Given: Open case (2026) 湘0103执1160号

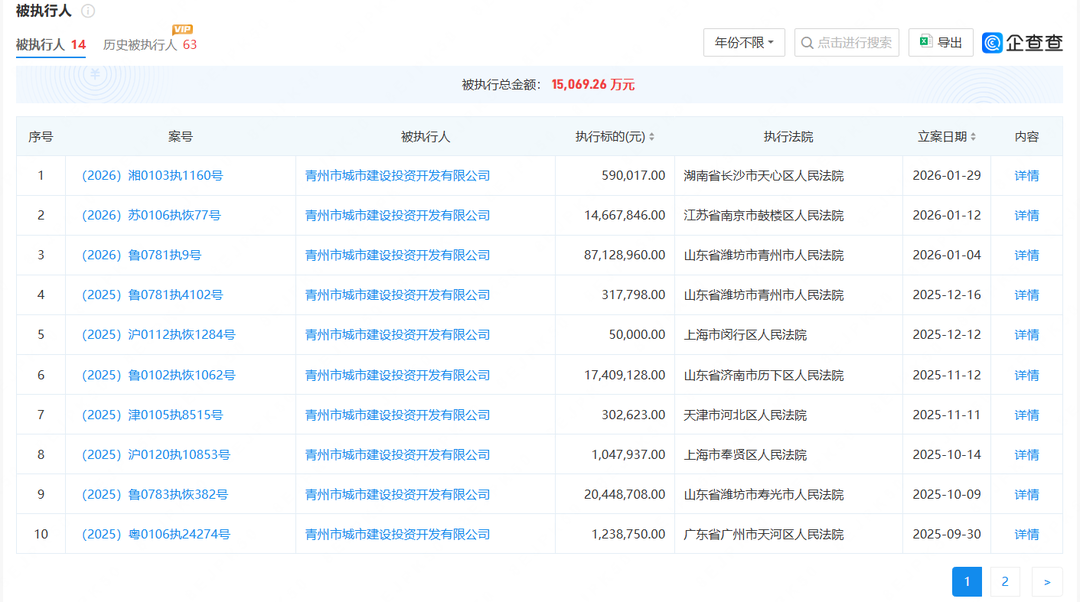Looking at the screenshot, I should (x=152, y=176).
